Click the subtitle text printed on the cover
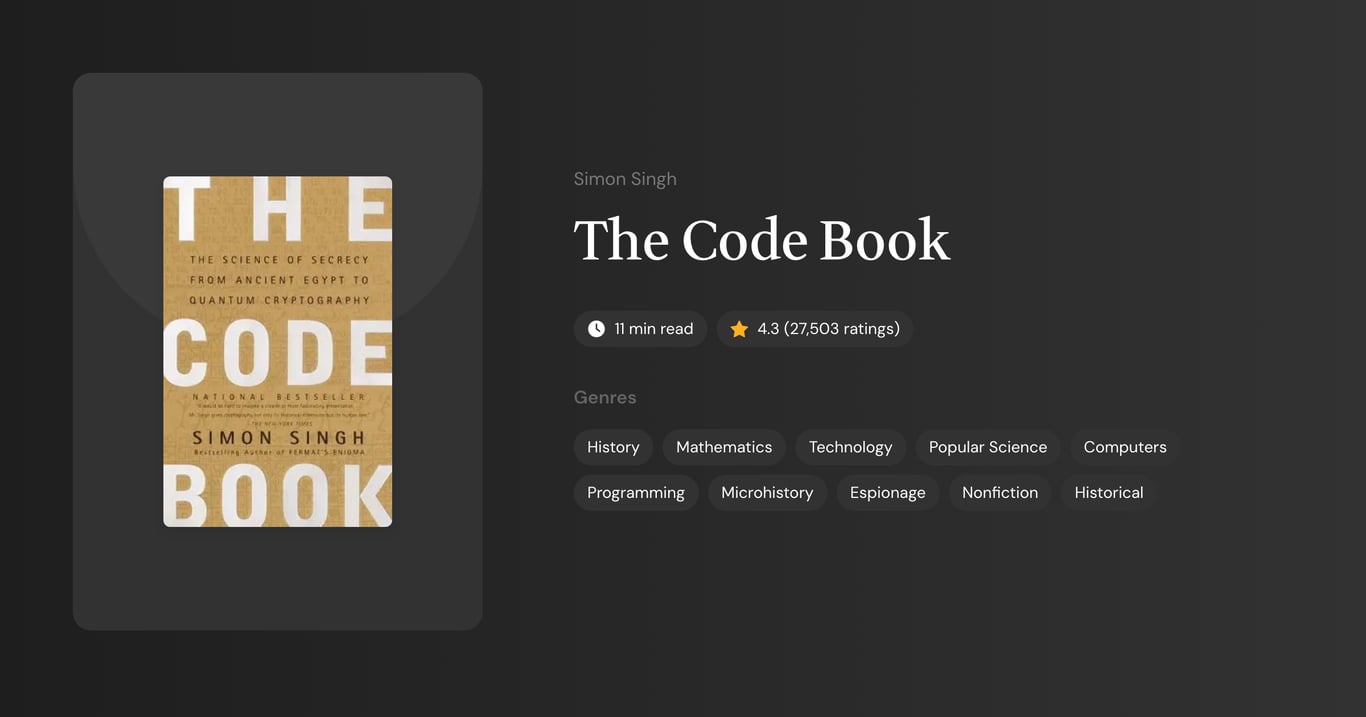This screenshot has width=1366, height=717. [279, 280]
